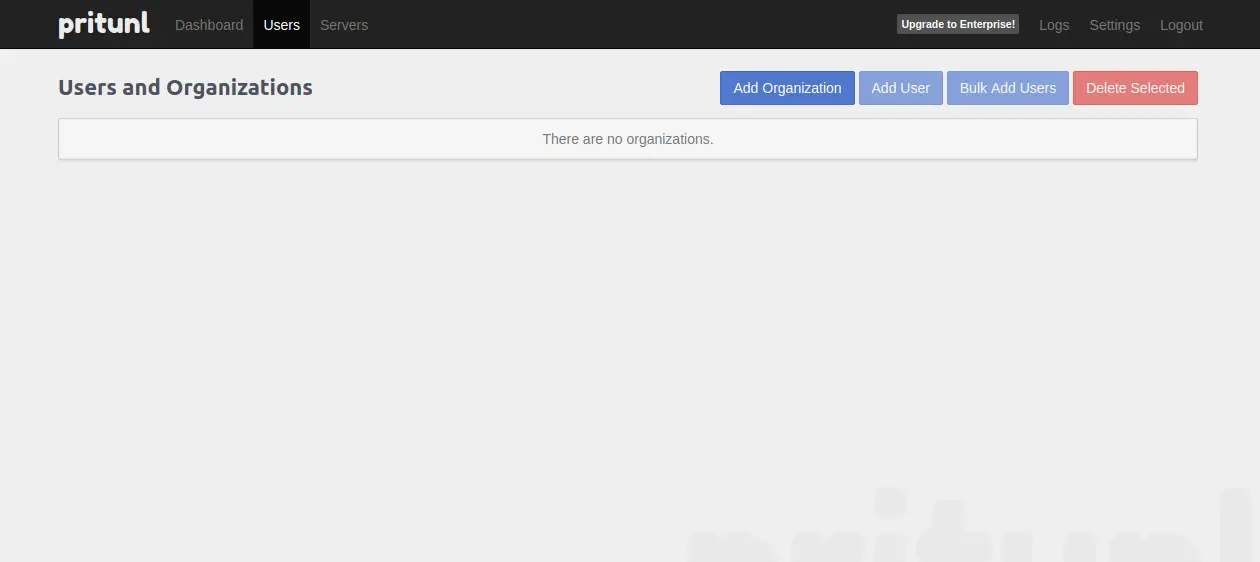
Task: Select the Users tab
Action: (x=282, y=25)
